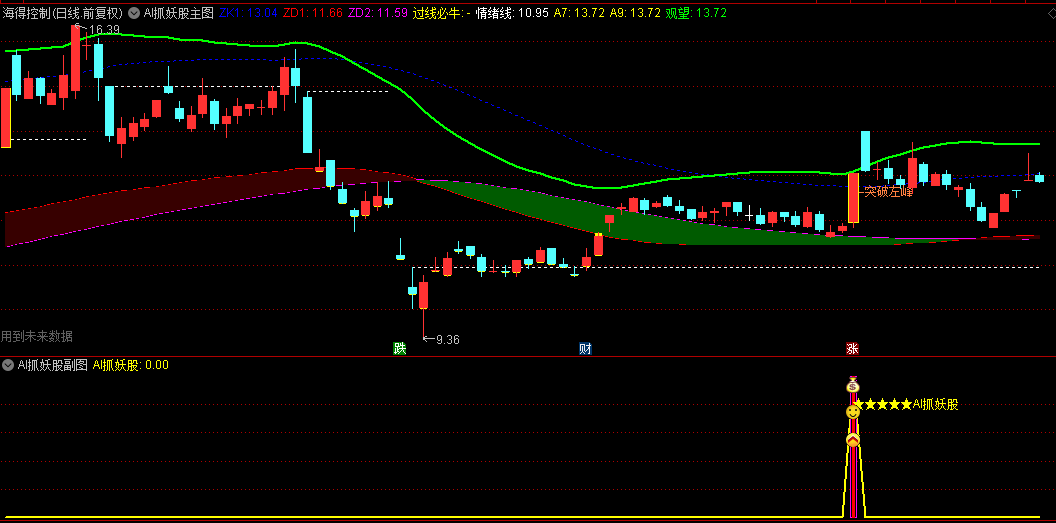Click the 16.39 high price label
This screenshot has width=1056, height=523.
click(x=104, y=29)
